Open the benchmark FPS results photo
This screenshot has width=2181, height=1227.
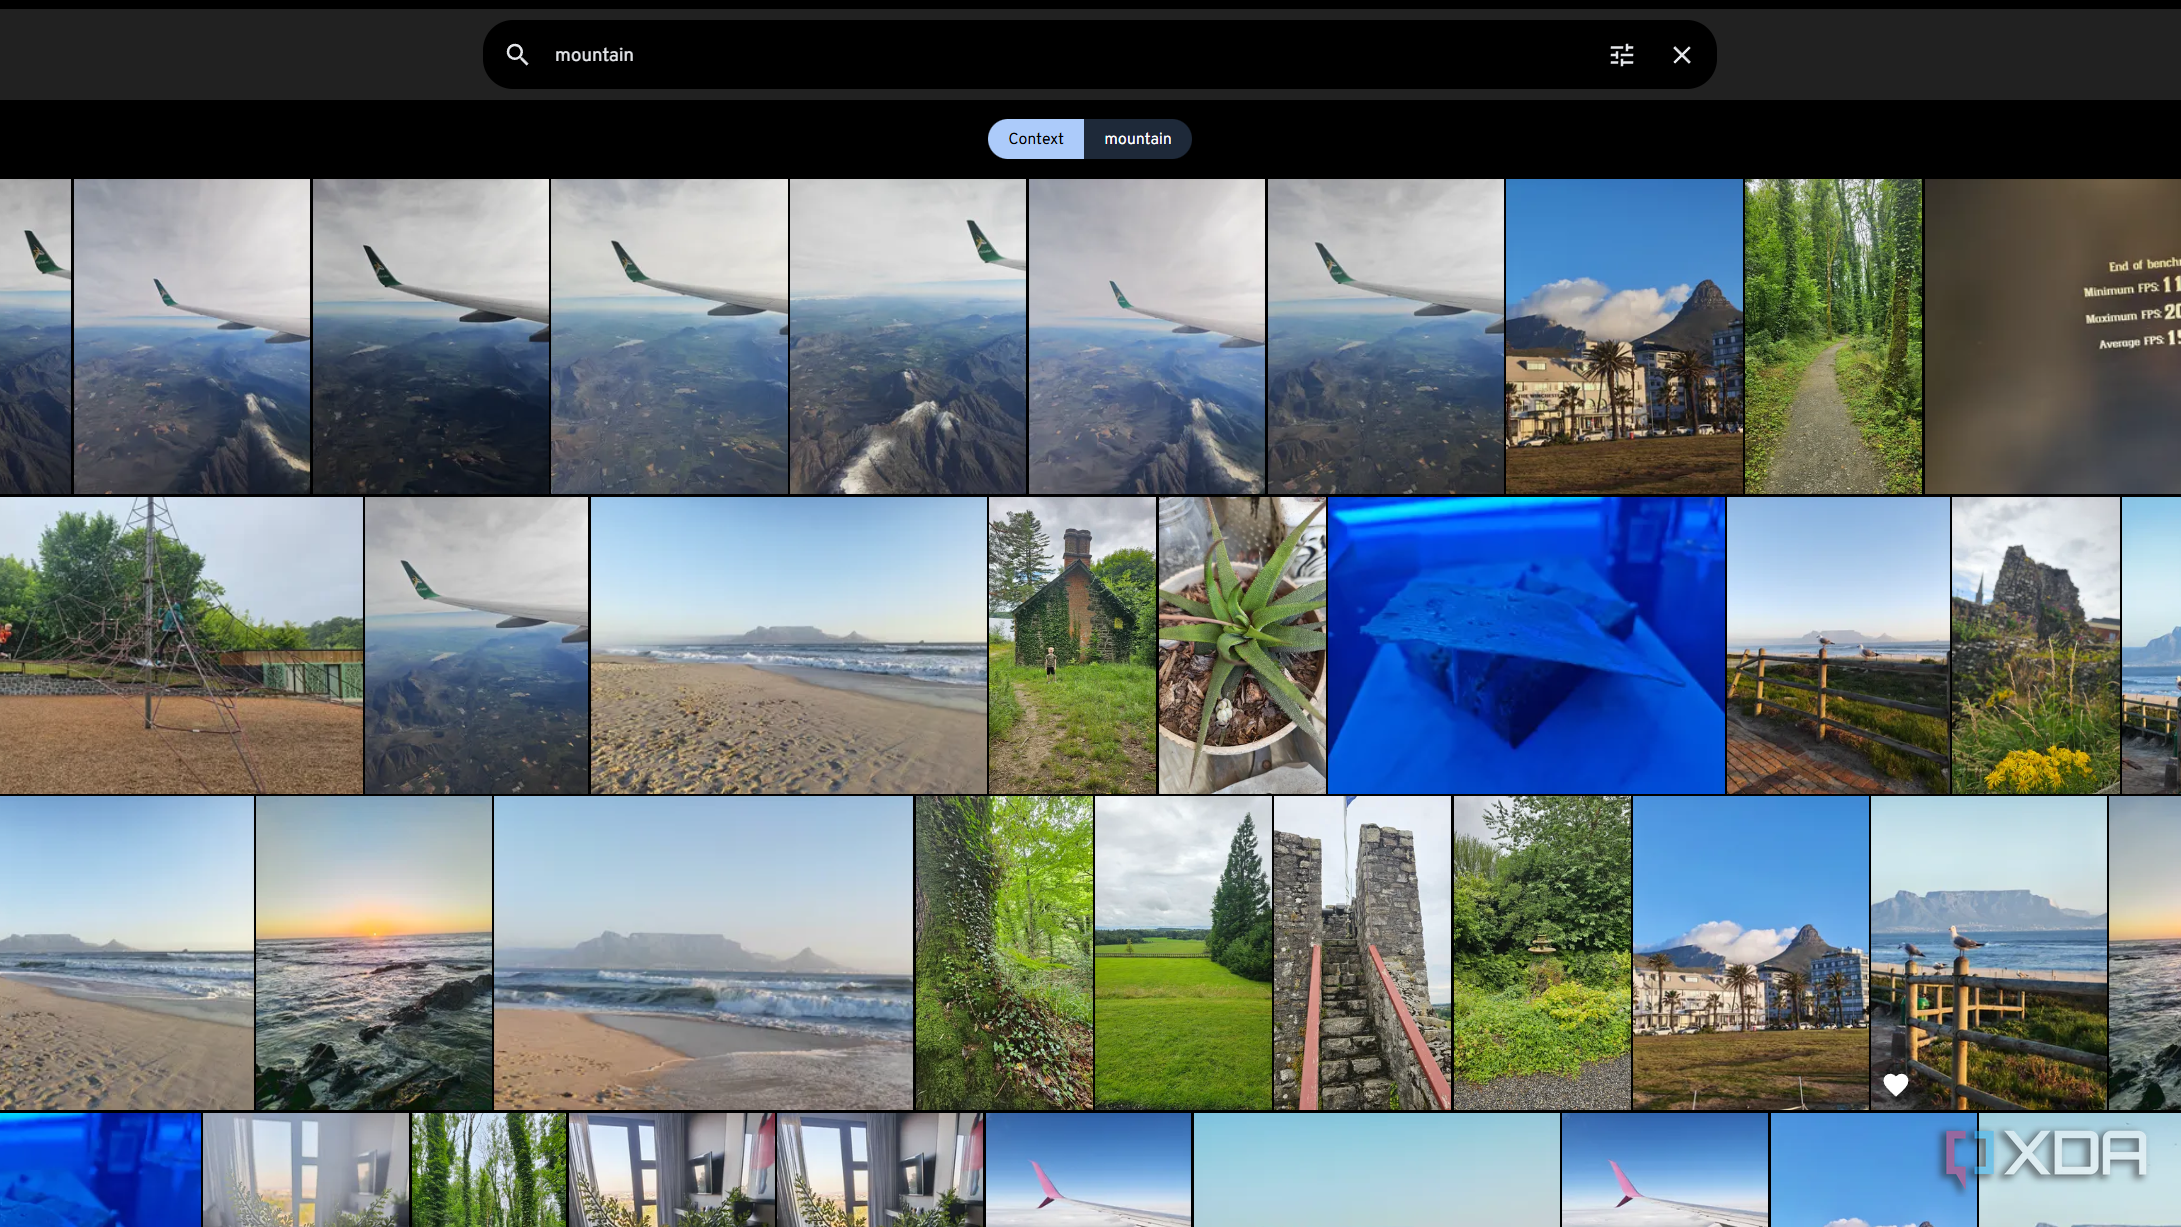pos(2052,336)
